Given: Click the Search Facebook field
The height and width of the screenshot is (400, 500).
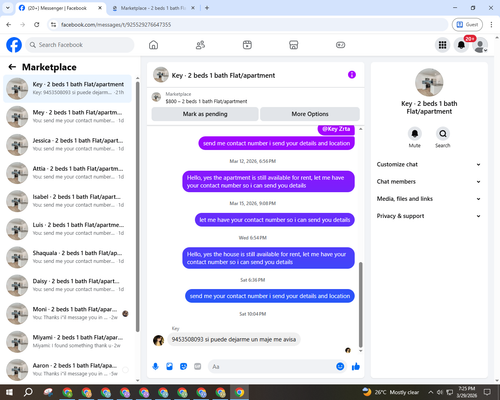Looking at the screenshot, I should click(x=80, y=45).
